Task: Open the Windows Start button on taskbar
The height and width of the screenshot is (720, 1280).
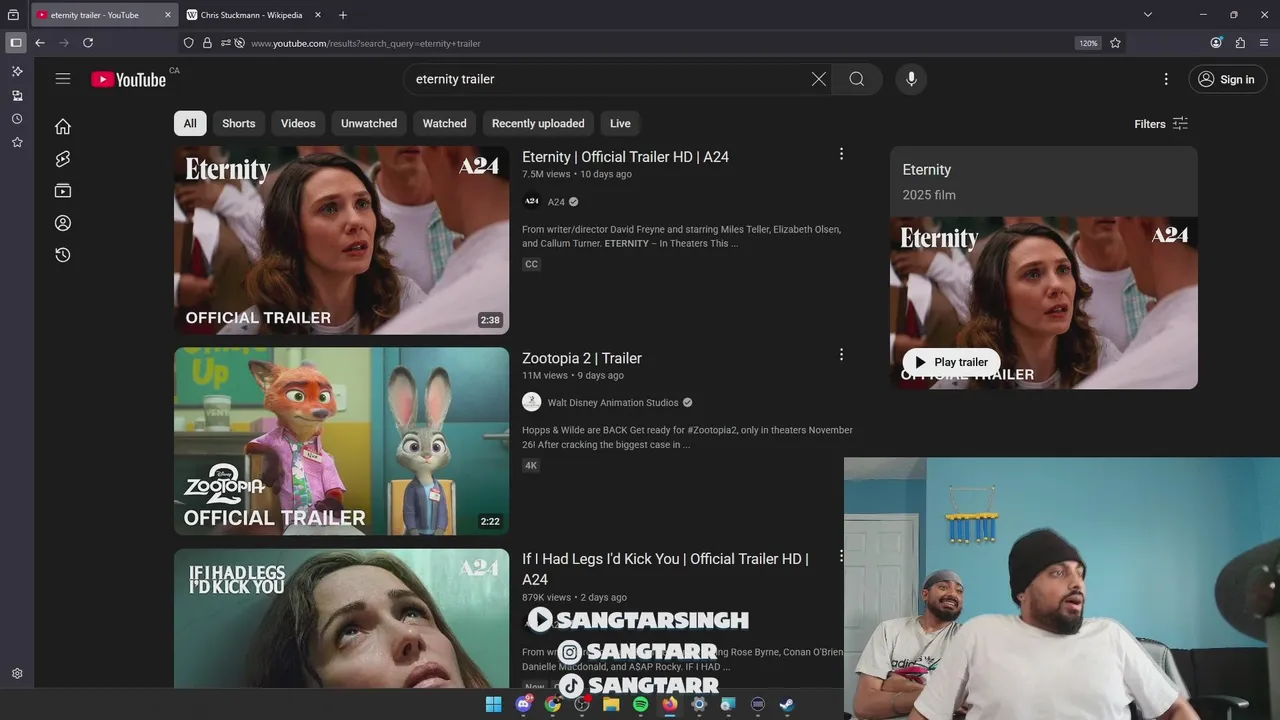Action: (494, 704)
